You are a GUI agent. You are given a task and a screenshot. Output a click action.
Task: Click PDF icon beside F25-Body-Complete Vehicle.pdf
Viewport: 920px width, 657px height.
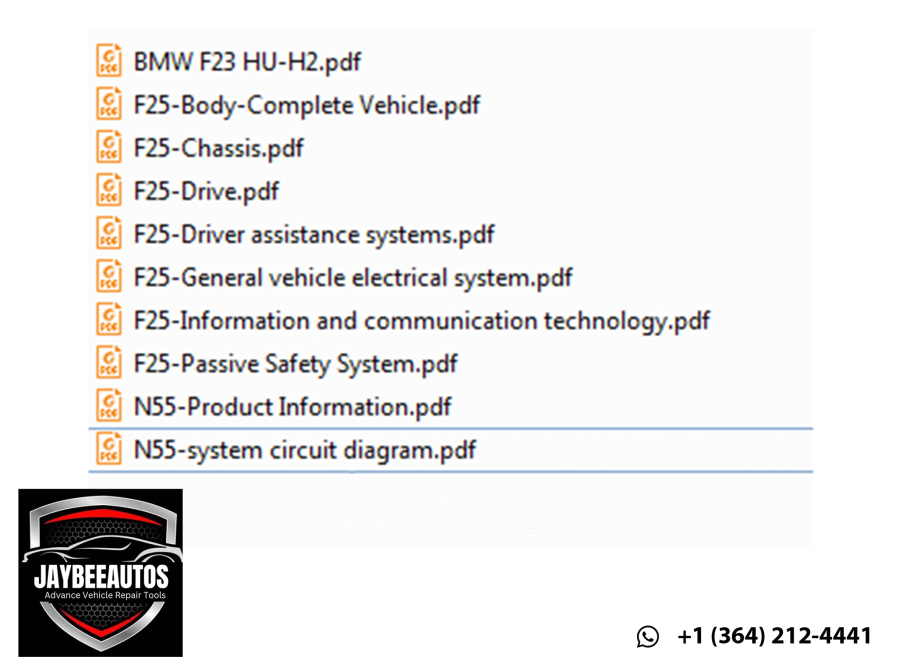[109, 104]
